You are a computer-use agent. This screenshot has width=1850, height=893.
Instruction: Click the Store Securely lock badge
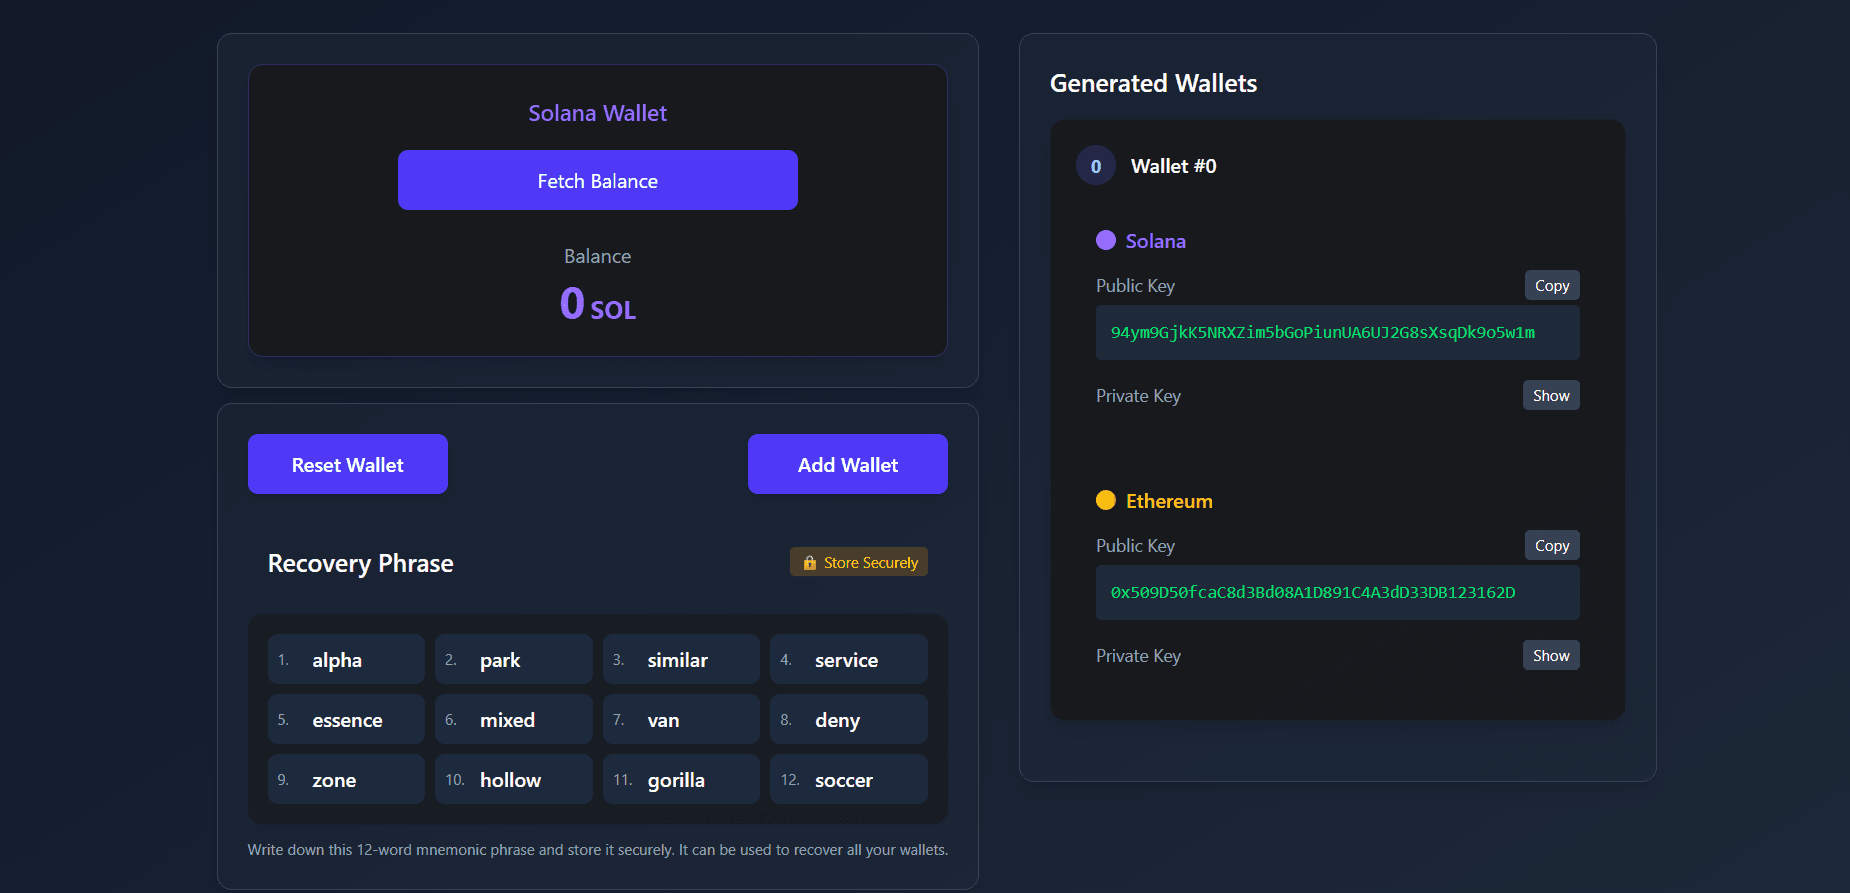[x=859, y=562]
